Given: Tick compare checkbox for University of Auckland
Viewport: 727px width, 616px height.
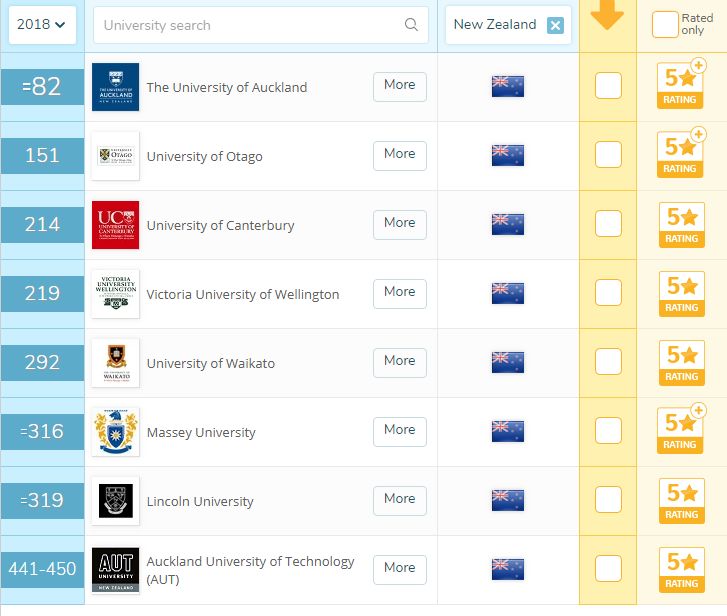Looking at the screenshot, I should [608, 87].
